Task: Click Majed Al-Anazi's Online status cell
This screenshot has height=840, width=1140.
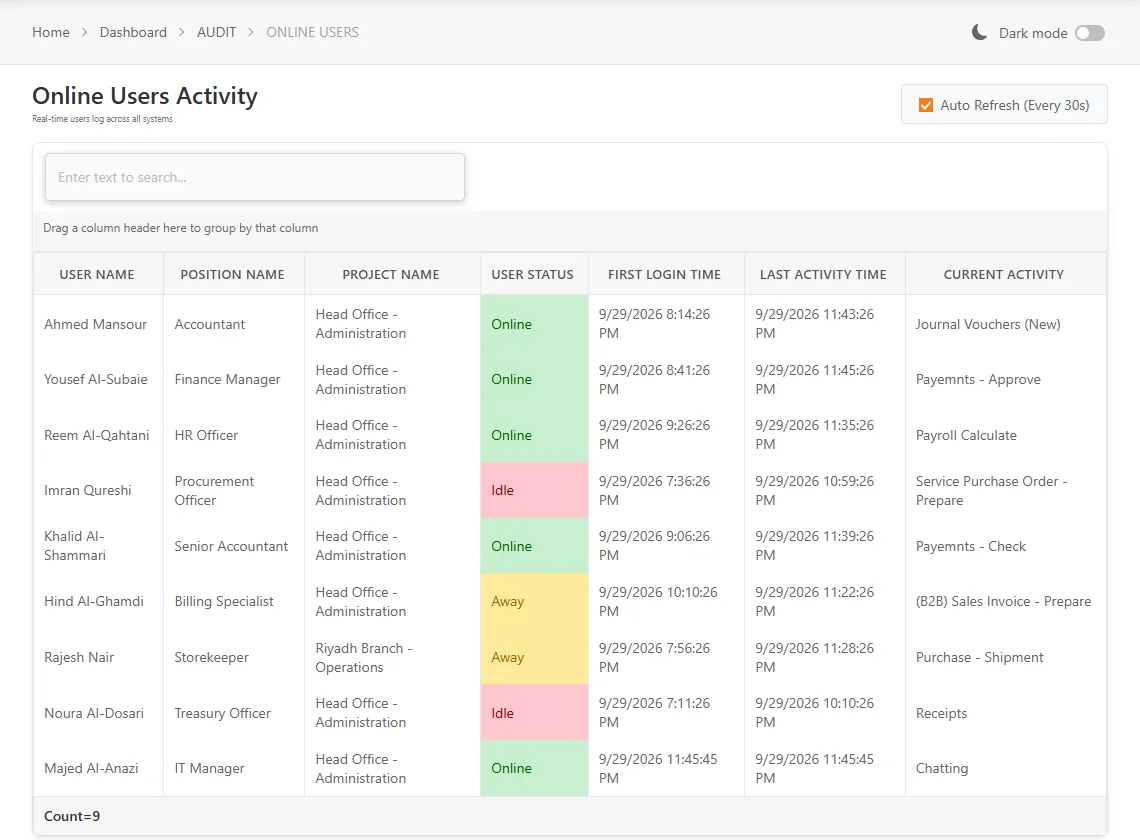Action: point(534,768)
